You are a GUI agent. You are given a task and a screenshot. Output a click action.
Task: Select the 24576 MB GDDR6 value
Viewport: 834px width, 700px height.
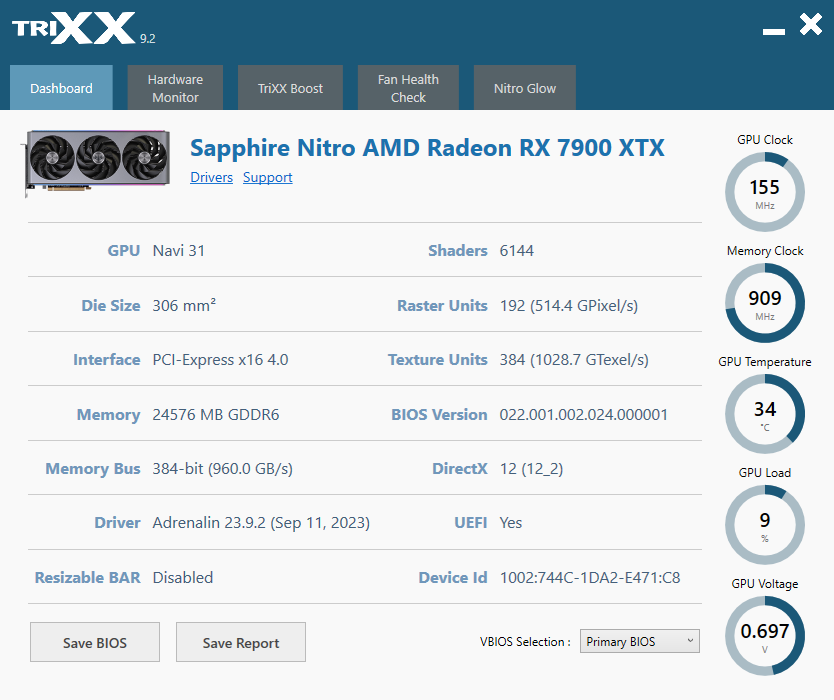215,414
